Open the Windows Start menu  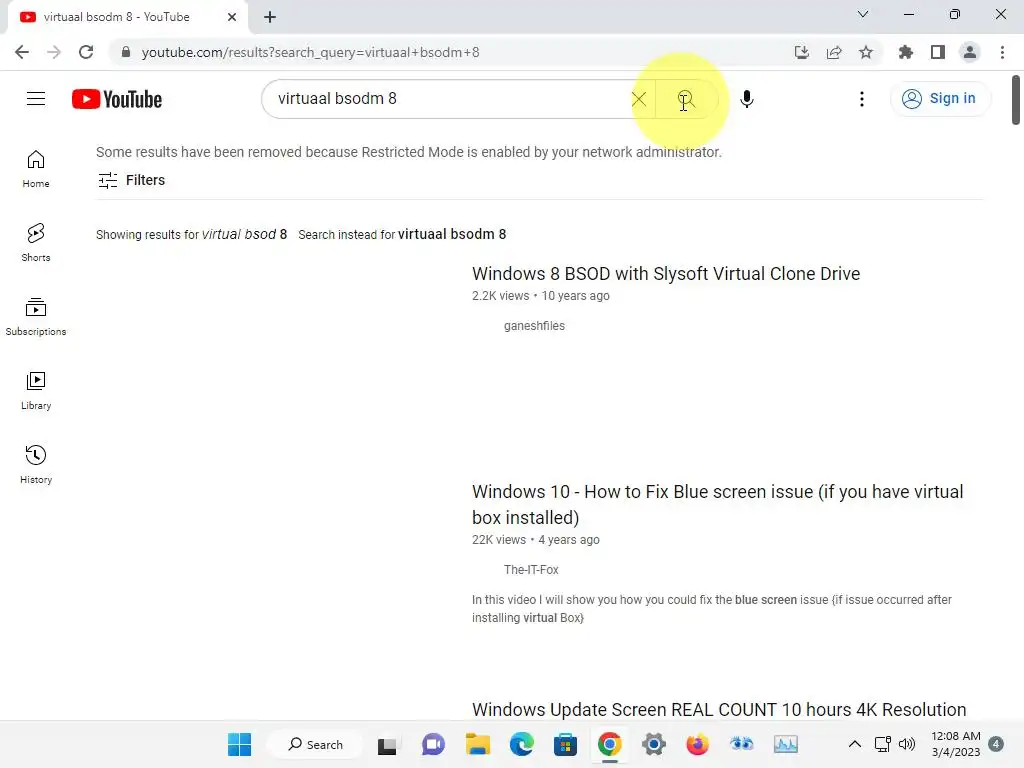point(240,744)
